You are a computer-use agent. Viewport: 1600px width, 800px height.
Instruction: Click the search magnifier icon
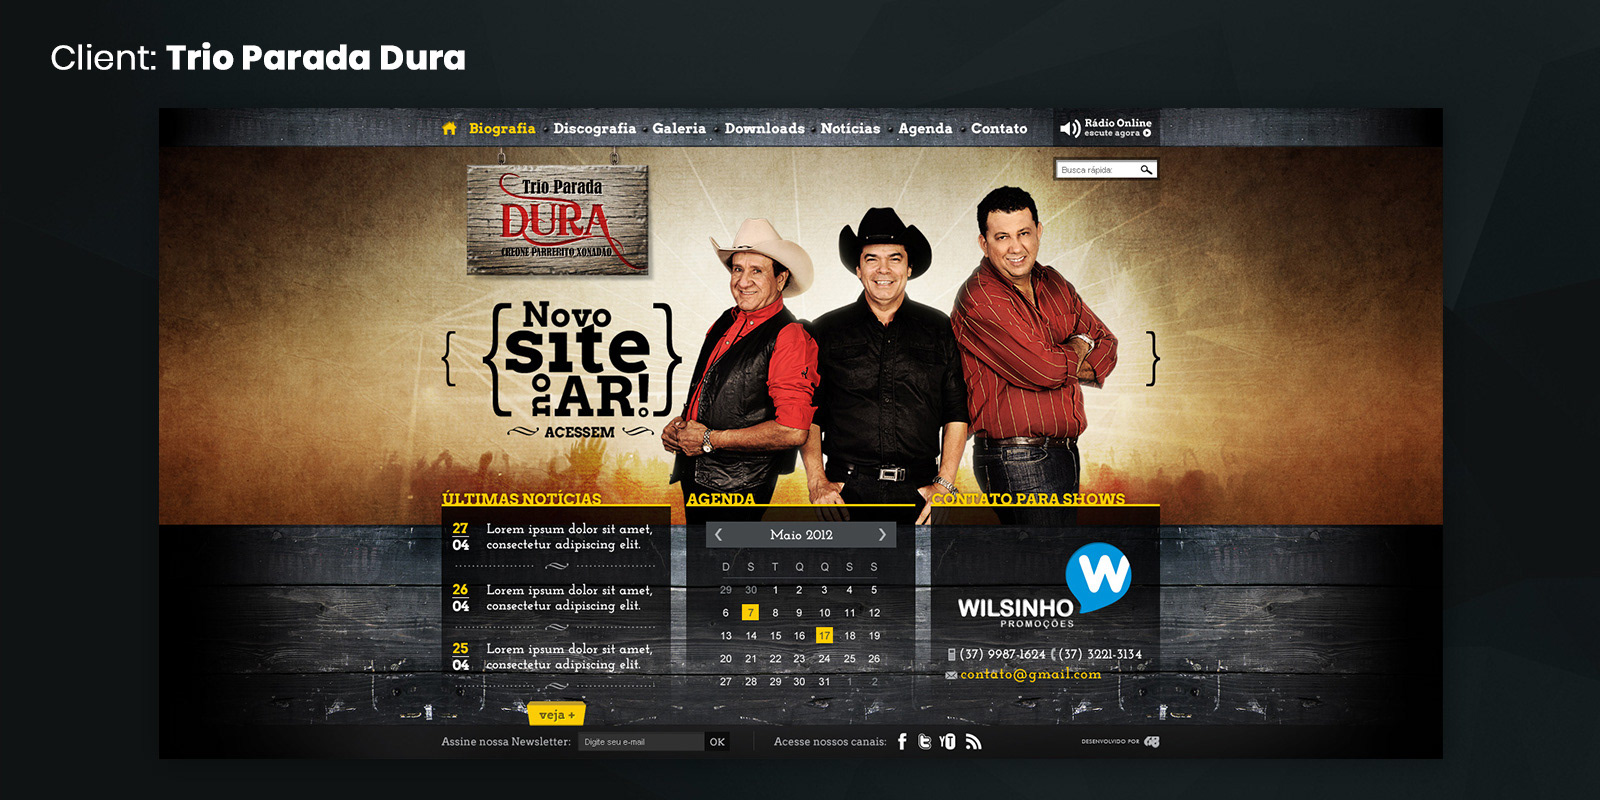click(1147, 170)
